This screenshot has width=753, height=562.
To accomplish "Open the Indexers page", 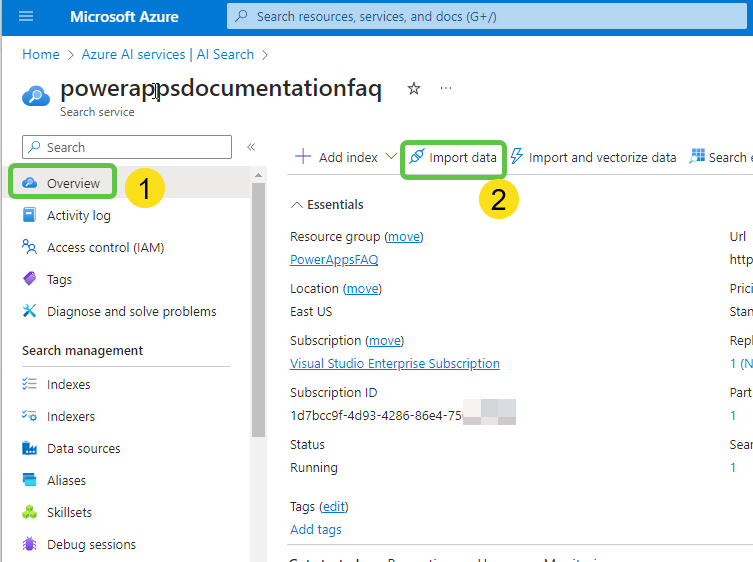I will click(71, 416).
